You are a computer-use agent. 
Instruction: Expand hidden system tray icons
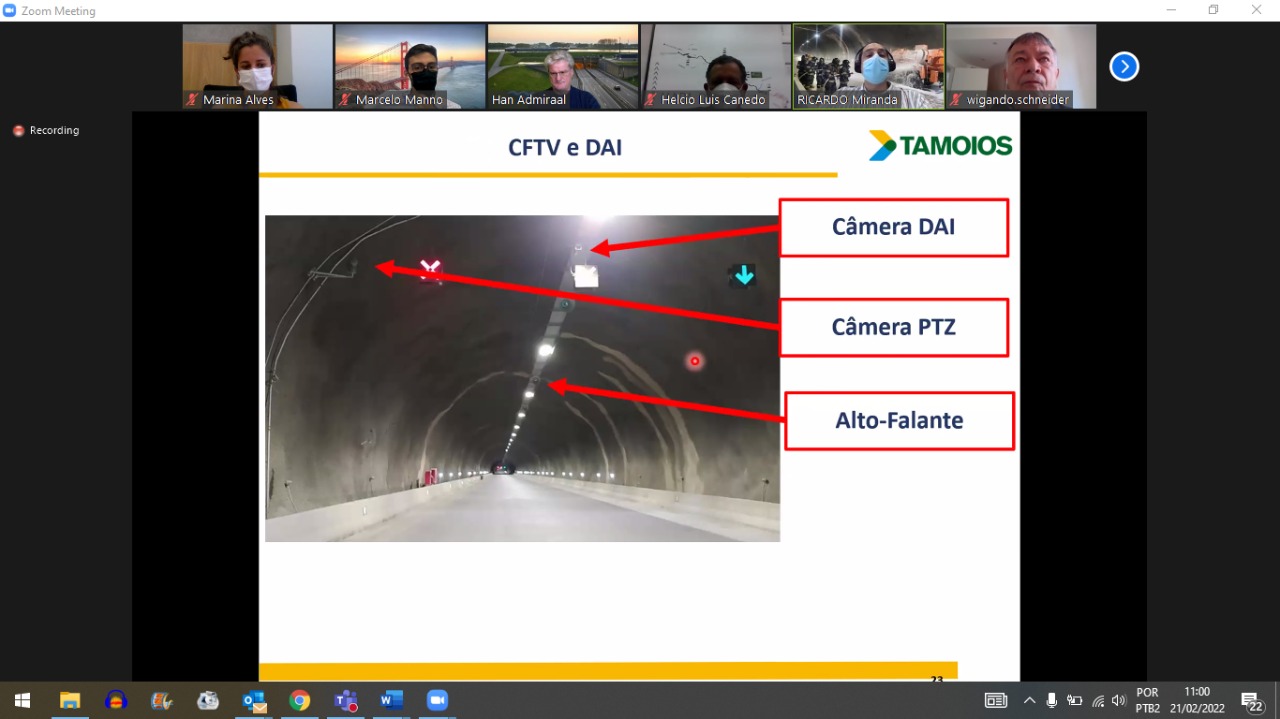point(1029,700)
